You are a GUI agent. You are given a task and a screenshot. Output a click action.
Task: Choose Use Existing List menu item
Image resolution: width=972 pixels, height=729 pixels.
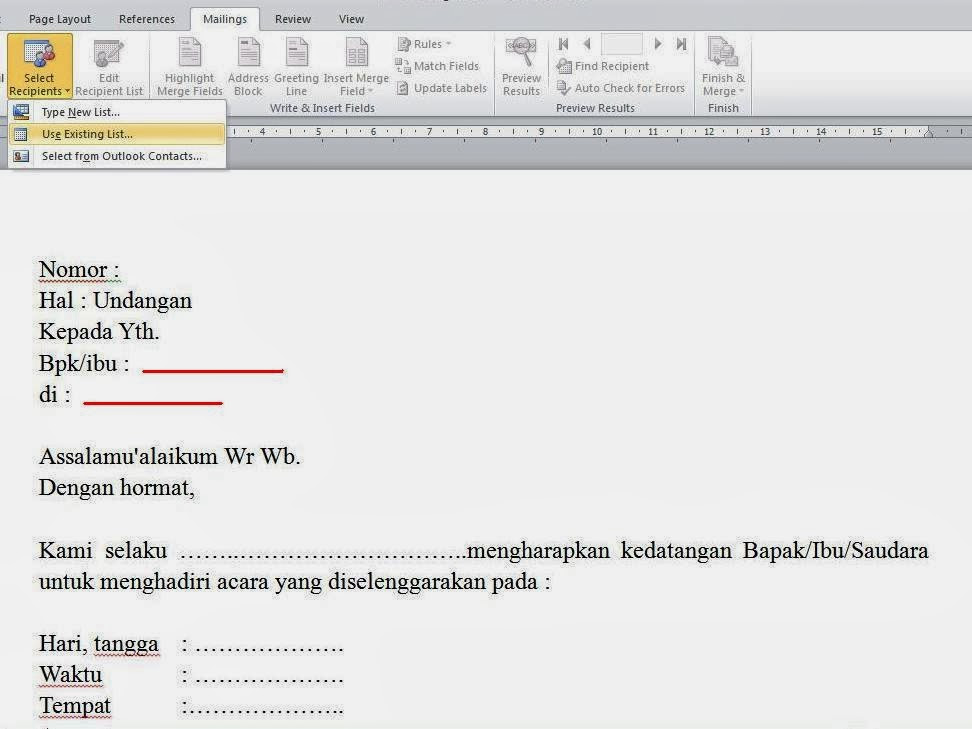[x=117, y=134]
